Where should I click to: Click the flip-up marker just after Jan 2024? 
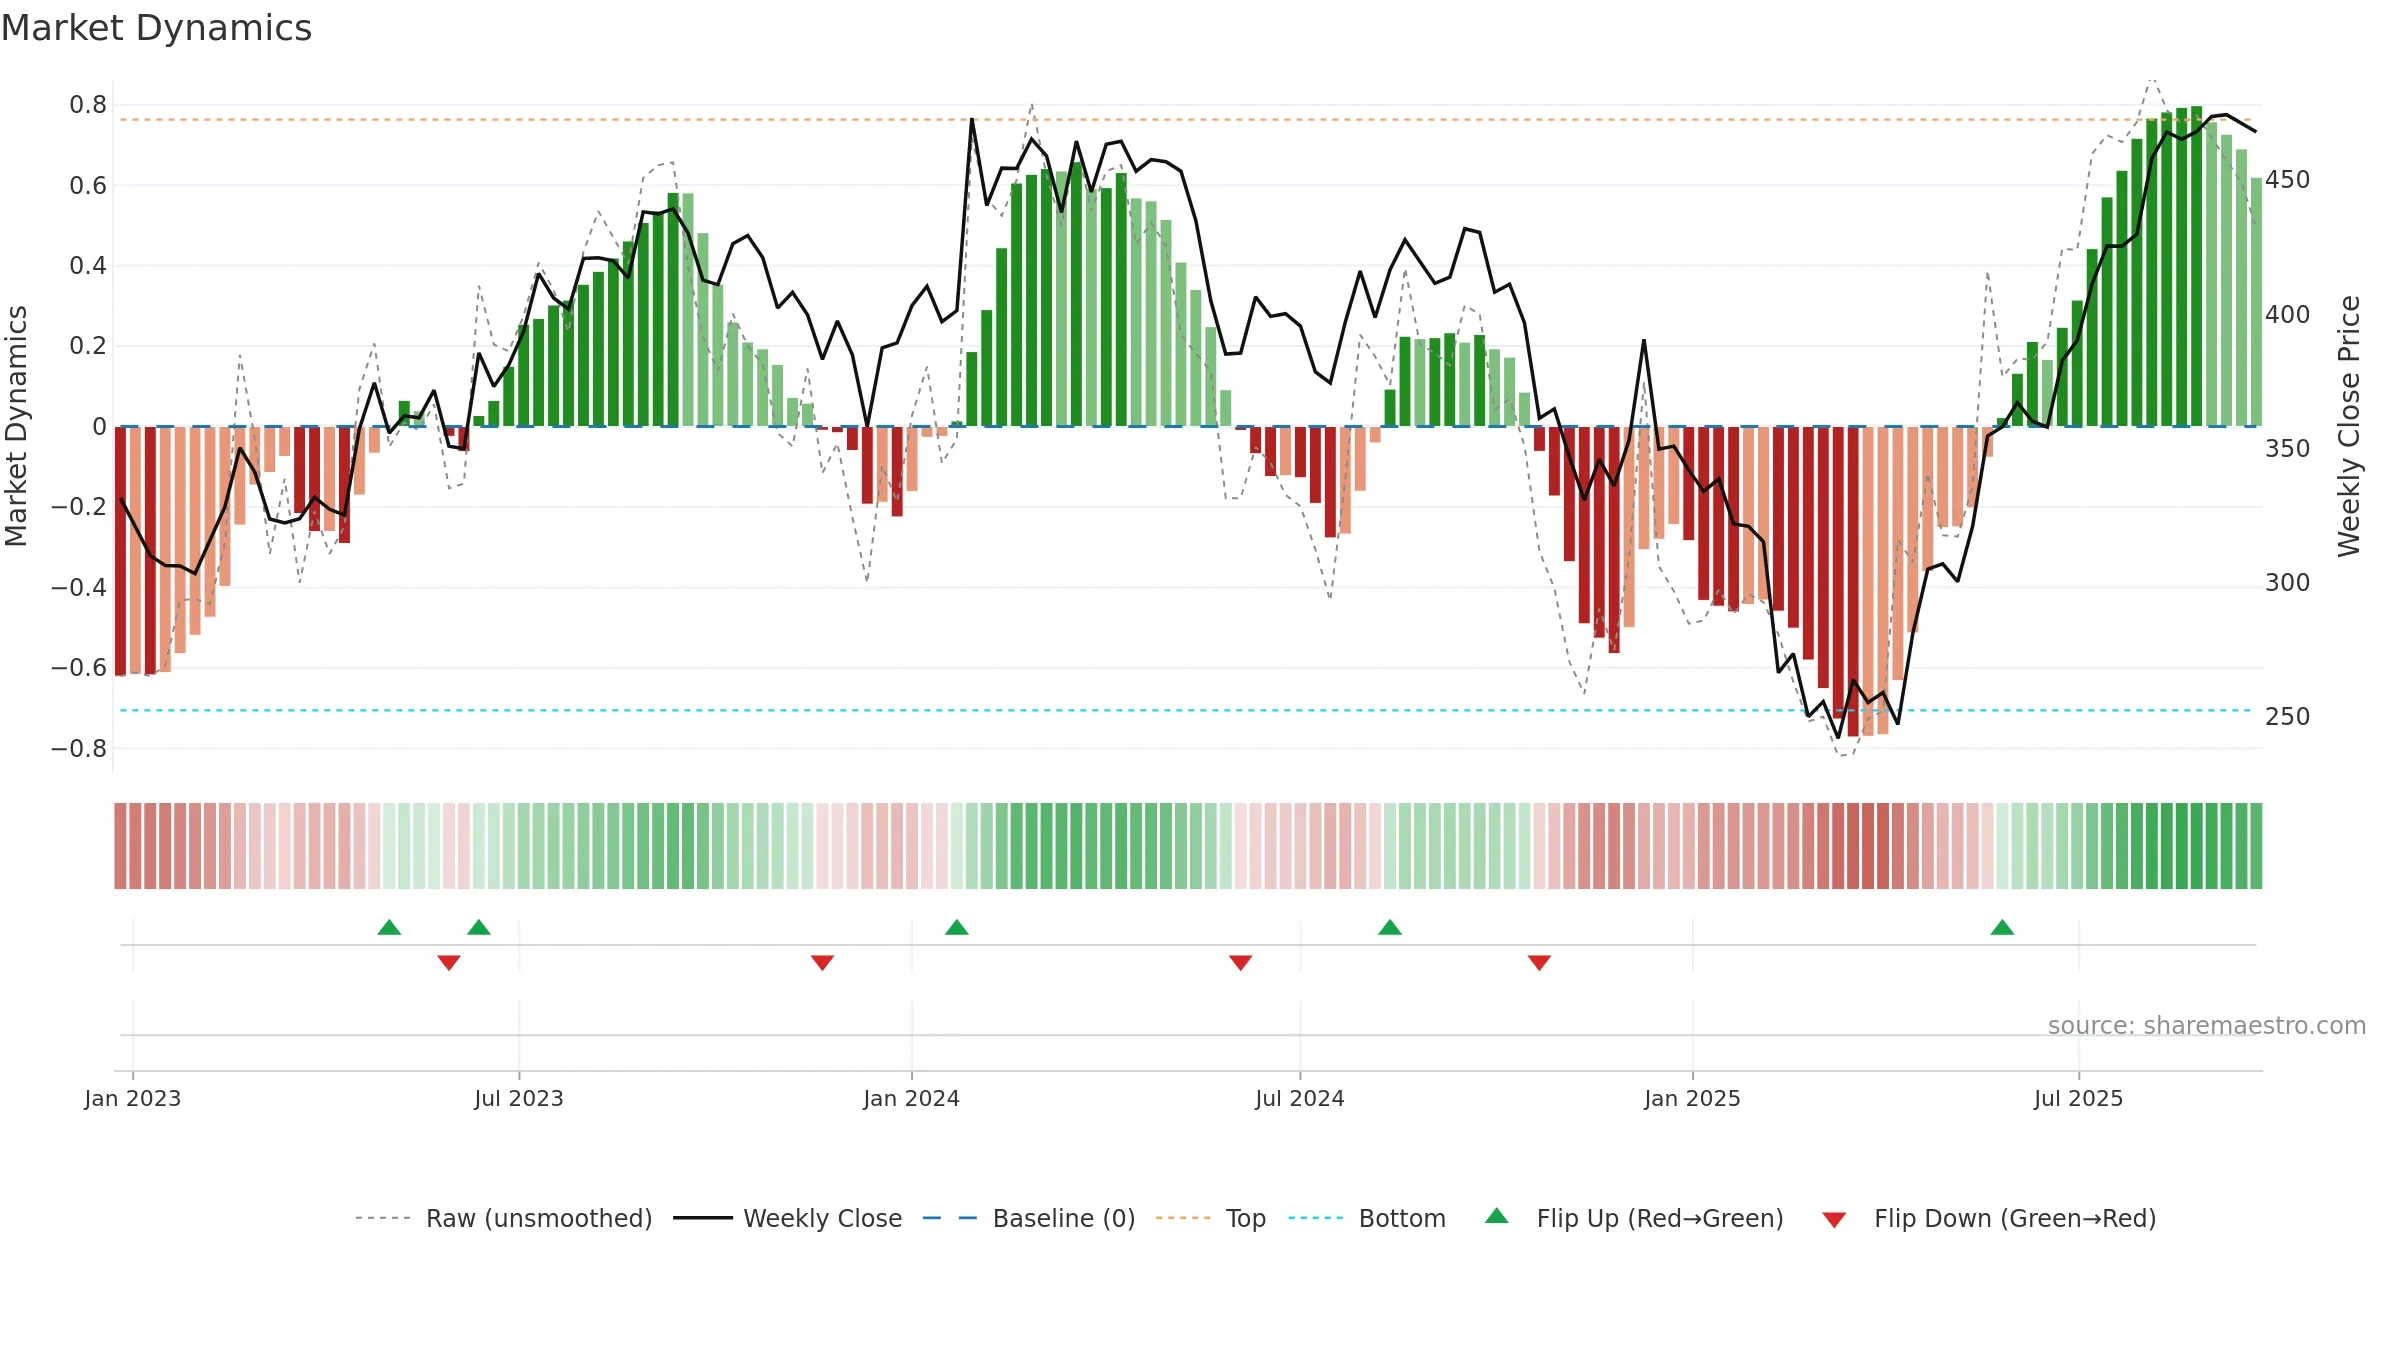957,927
